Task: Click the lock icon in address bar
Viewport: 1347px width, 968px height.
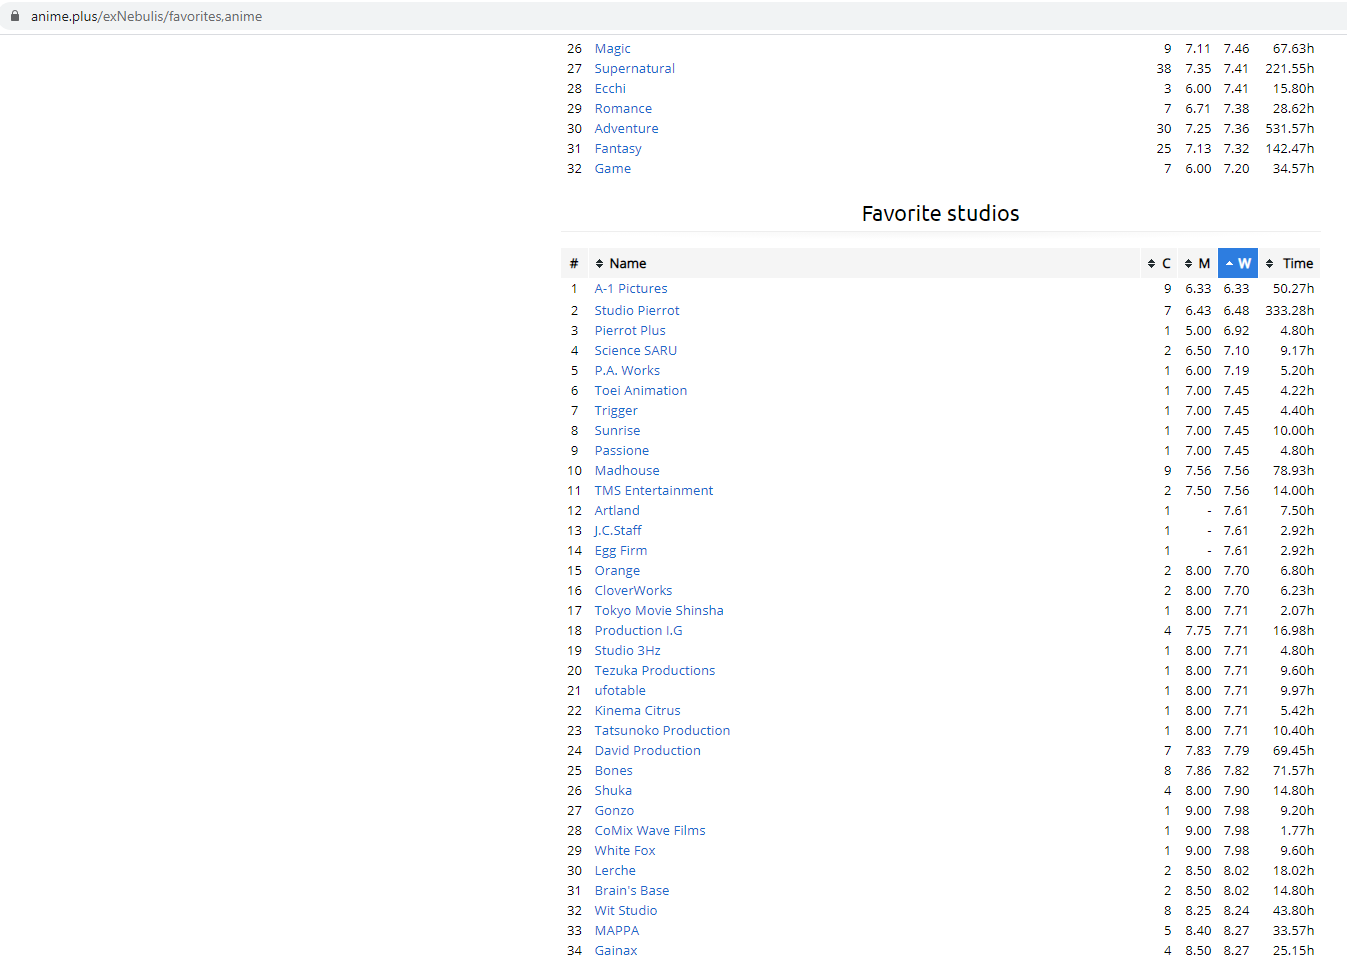Action: (15, 16)
